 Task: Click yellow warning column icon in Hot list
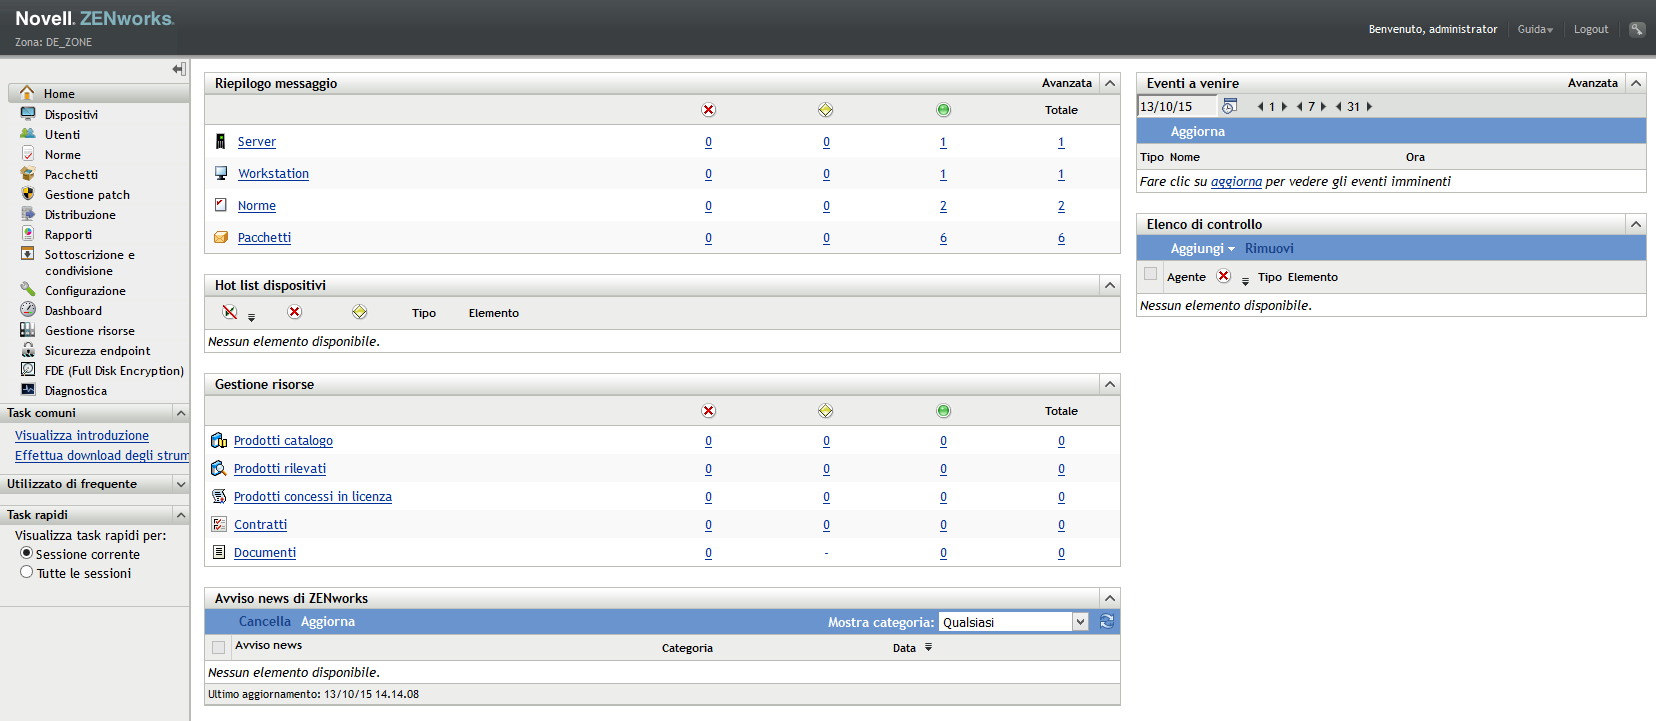359,312
